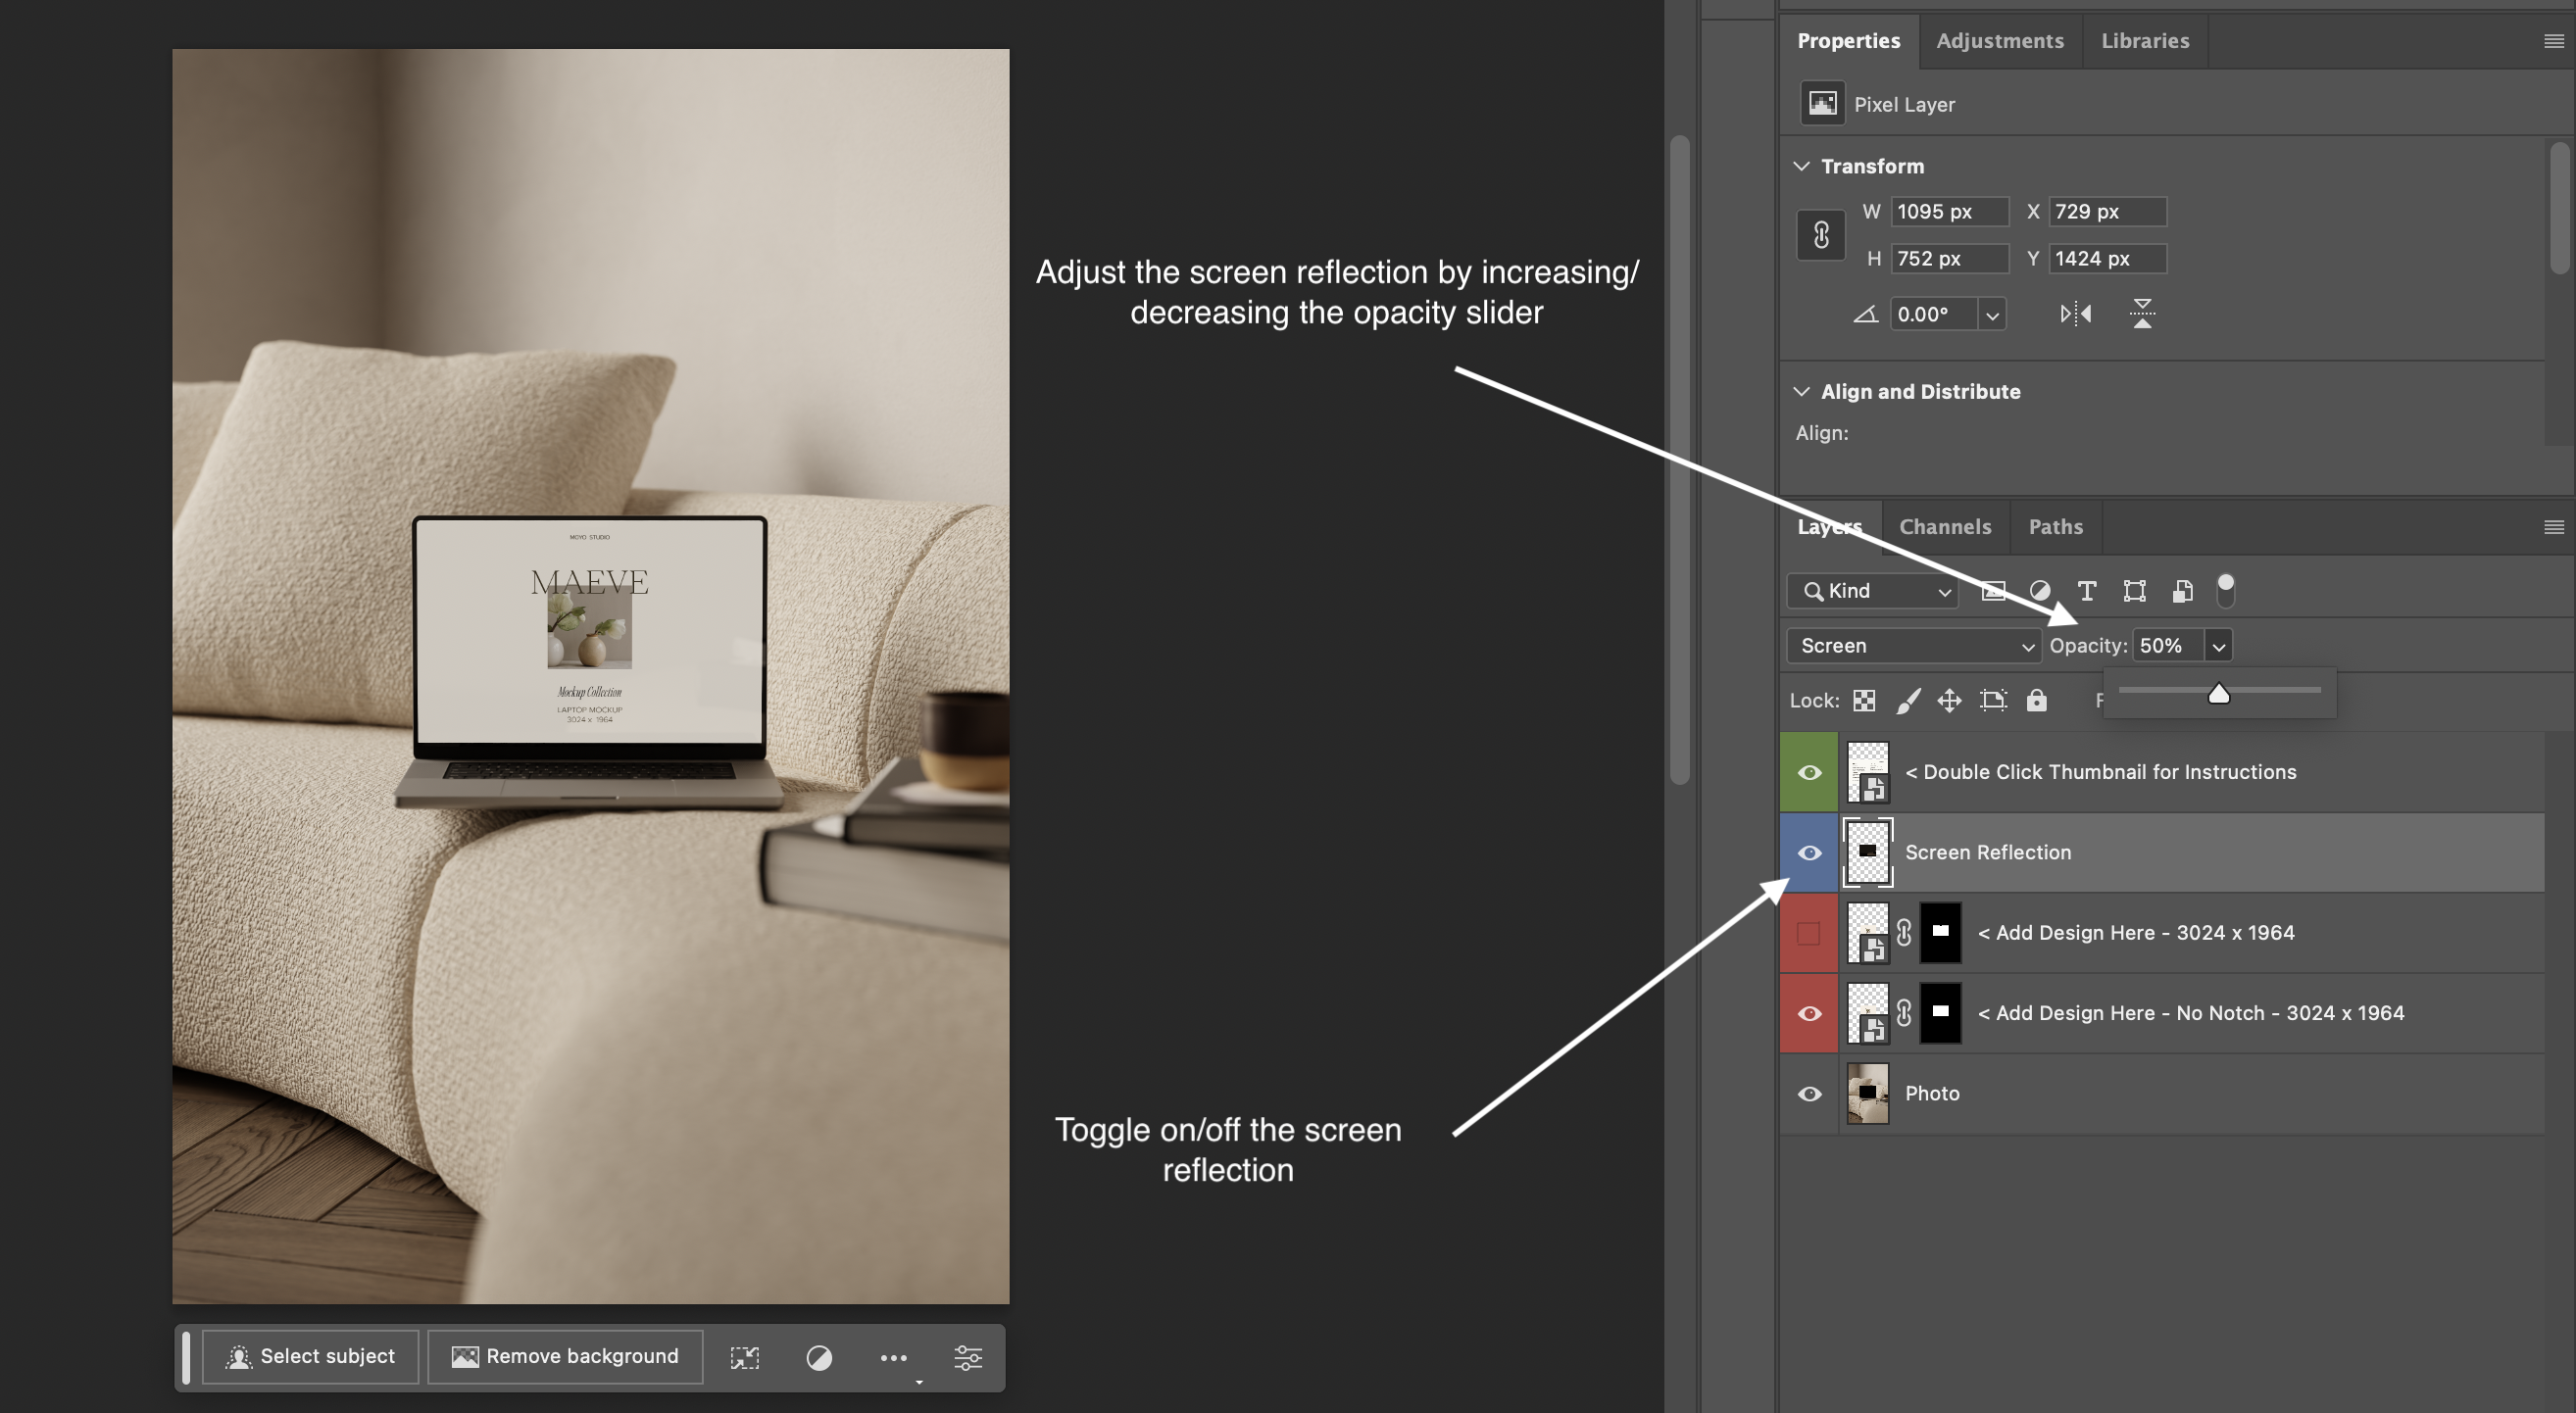The width and height of the screenshot is (2576, 1413).
Task: Collapse the Transform section
Action: pos(1801,166)
